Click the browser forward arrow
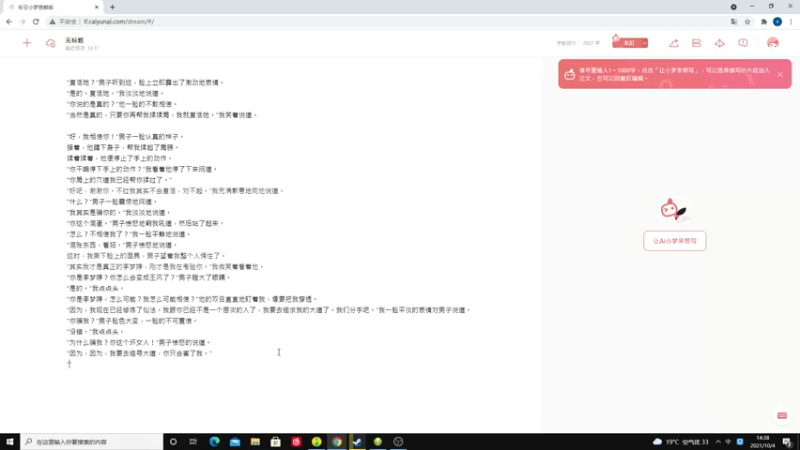 [22, 21]
